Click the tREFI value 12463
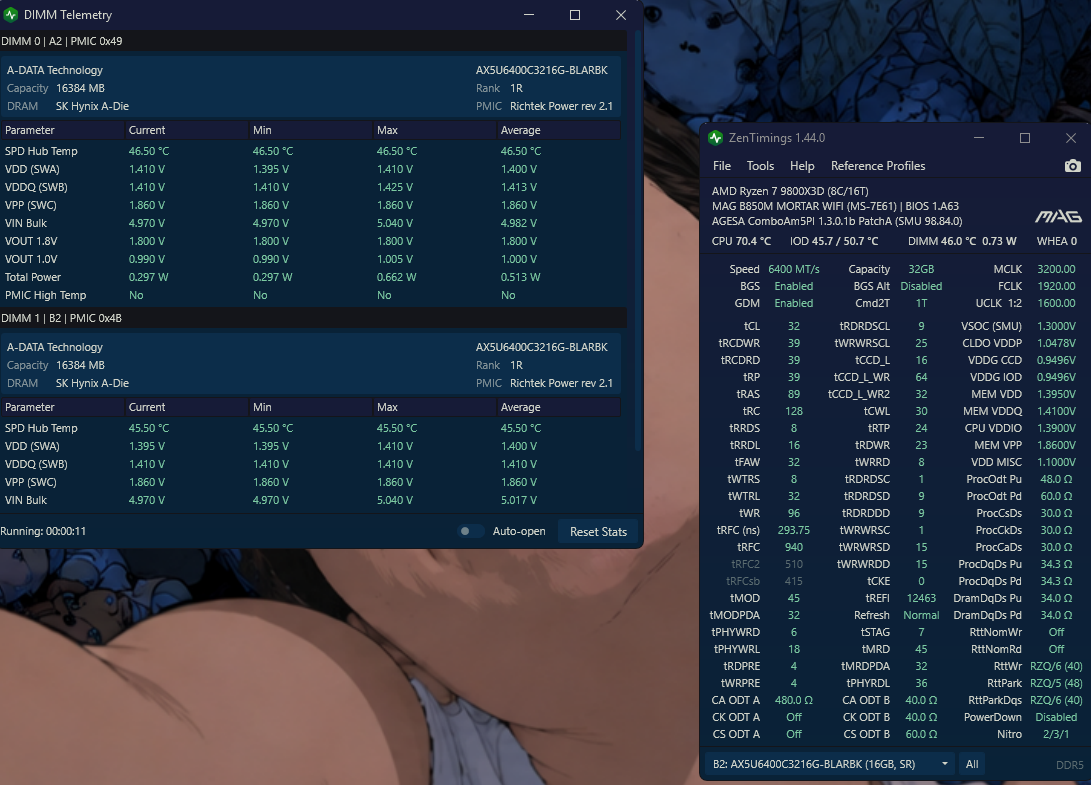1091x785 pixels. 921,598
